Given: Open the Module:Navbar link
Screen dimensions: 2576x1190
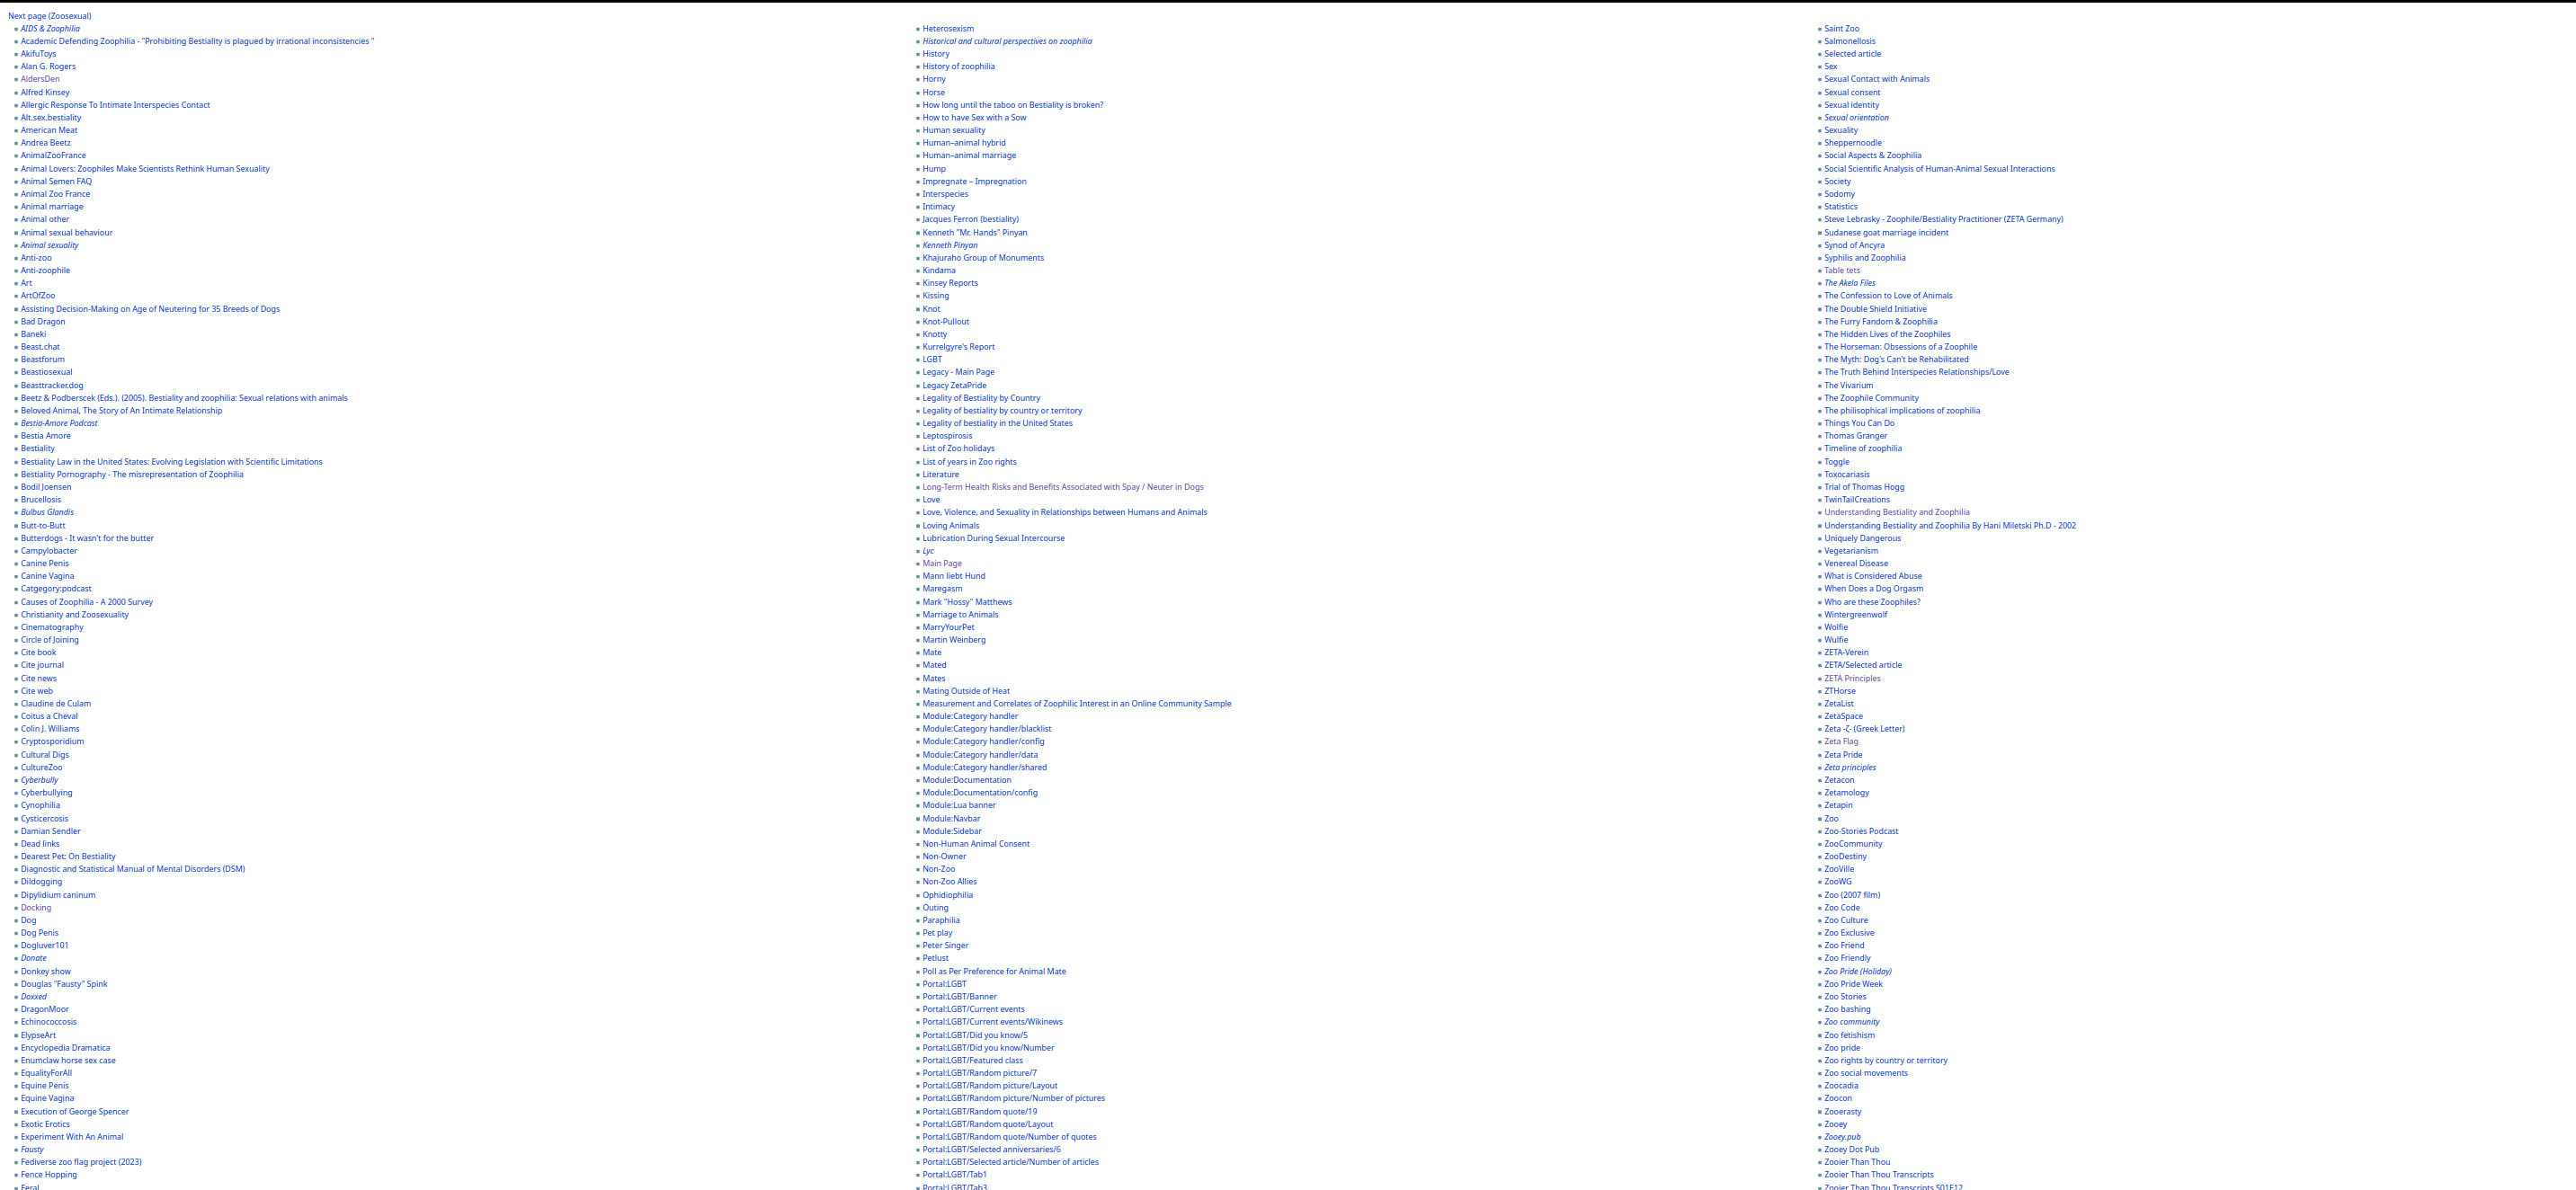Looking at the screenshot, I should 950,818.
